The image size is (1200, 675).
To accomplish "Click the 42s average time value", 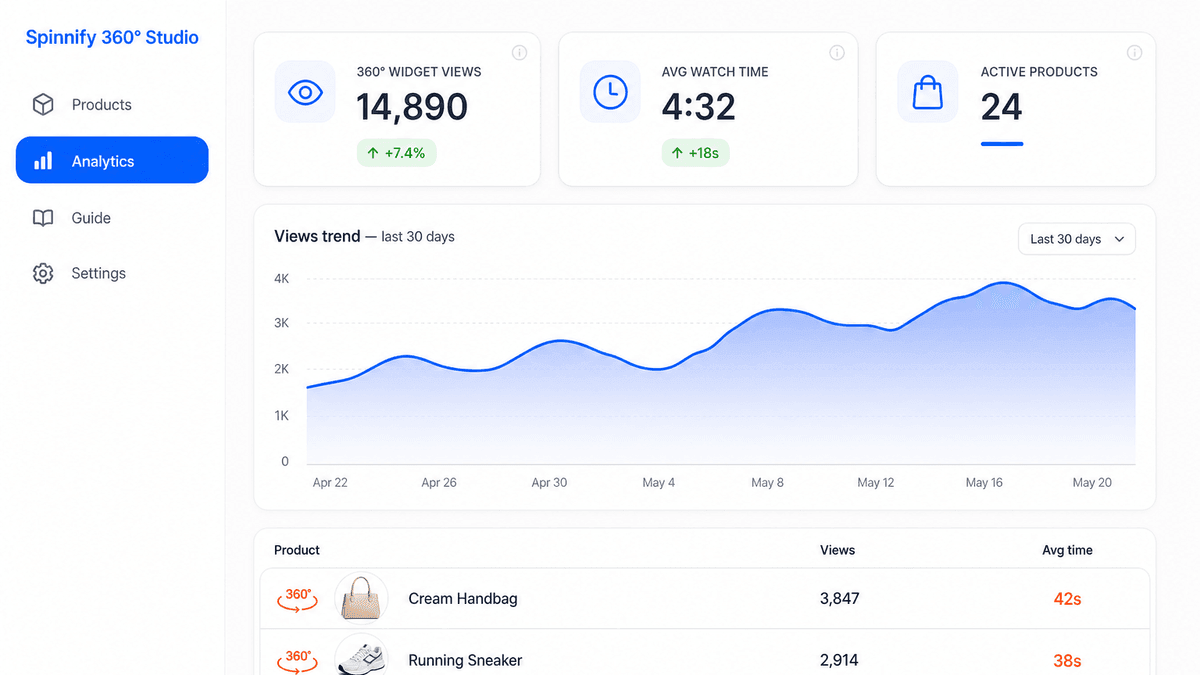I will (1067, 599).
